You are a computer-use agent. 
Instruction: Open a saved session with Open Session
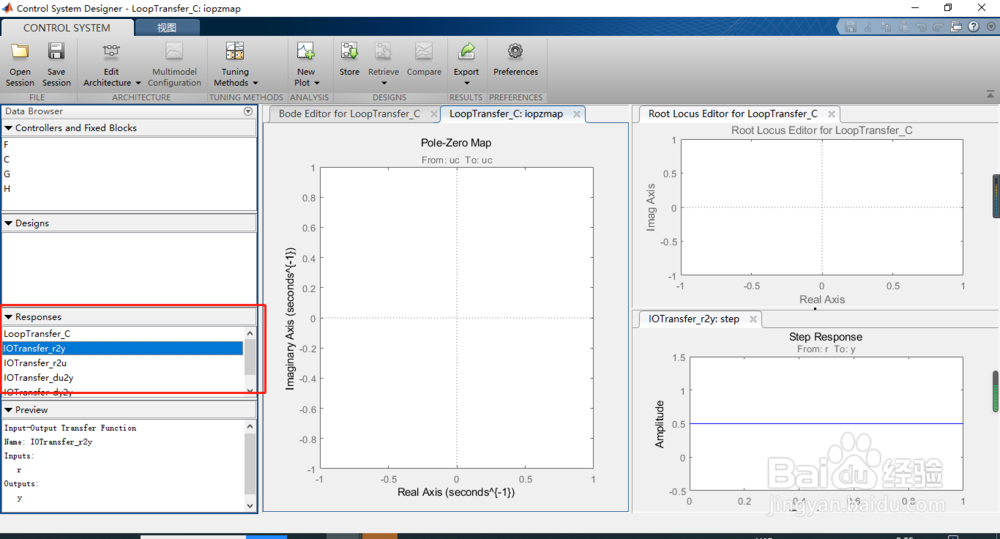point(20,65)
